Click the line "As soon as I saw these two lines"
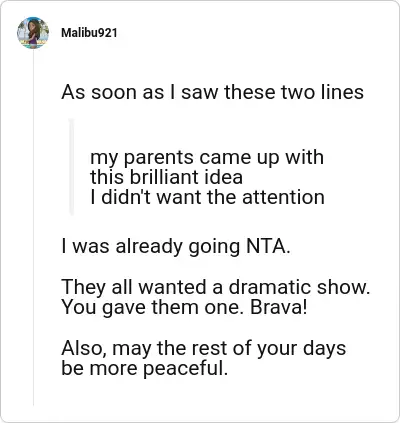 (212, 92)
